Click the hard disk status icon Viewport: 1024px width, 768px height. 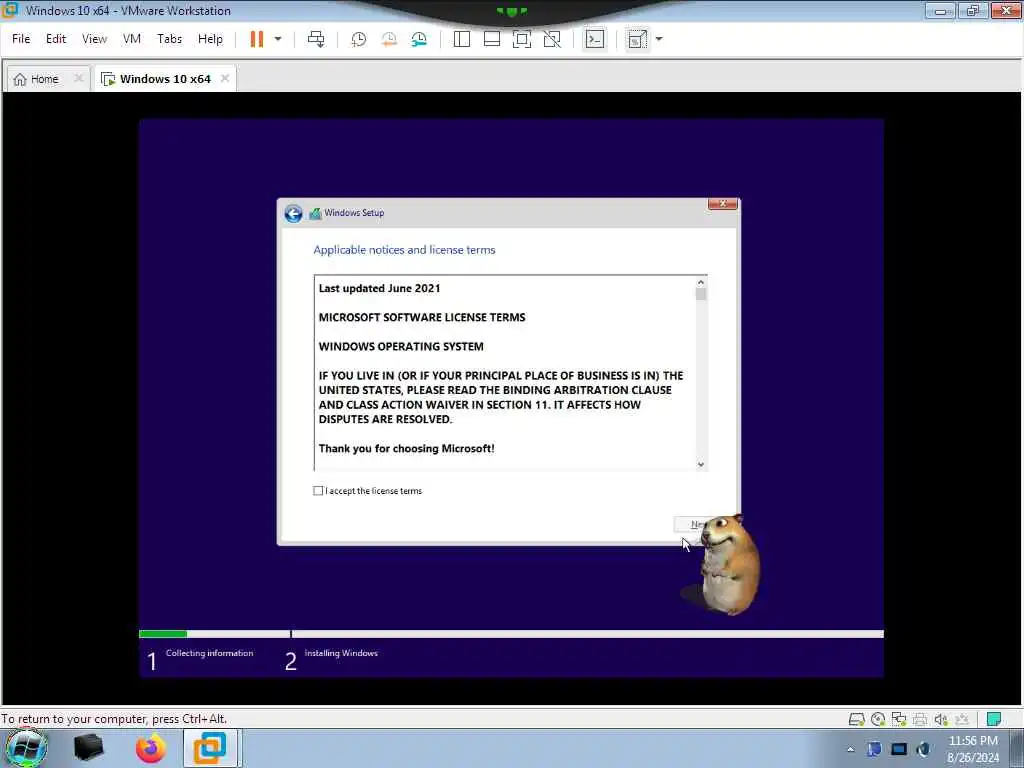pyautogui.click(x=856, y=719)
